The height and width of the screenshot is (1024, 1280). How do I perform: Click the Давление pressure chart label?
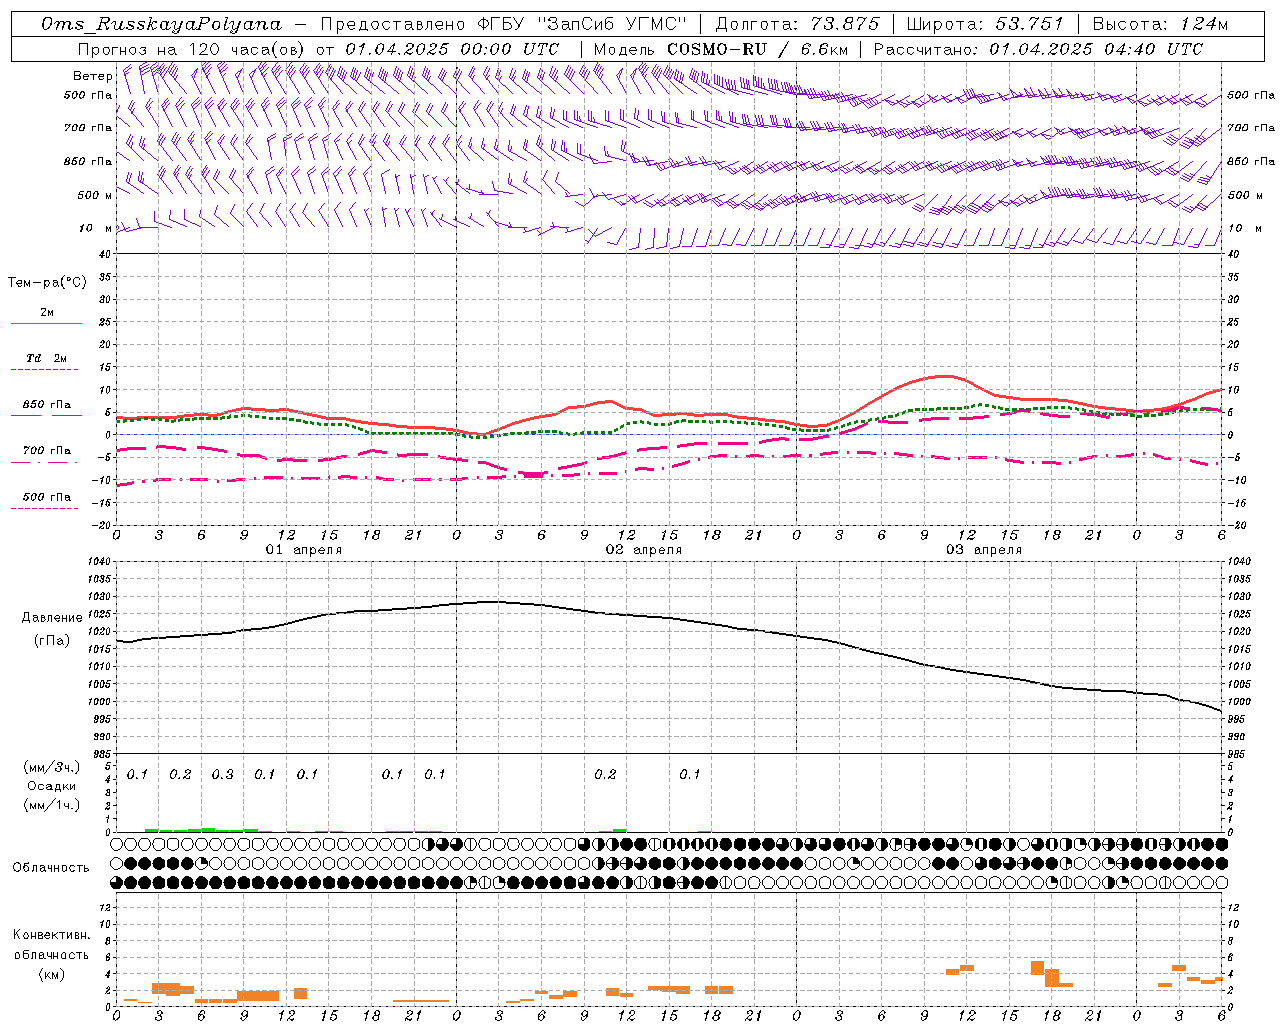52,618
